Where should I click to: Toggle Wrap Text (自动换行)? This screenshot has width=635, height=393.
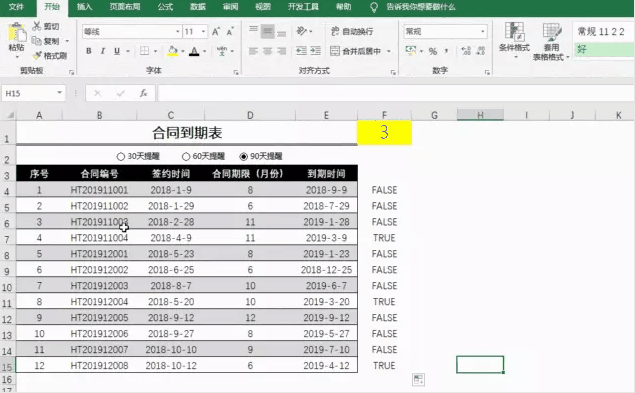(x=352, y=31)
